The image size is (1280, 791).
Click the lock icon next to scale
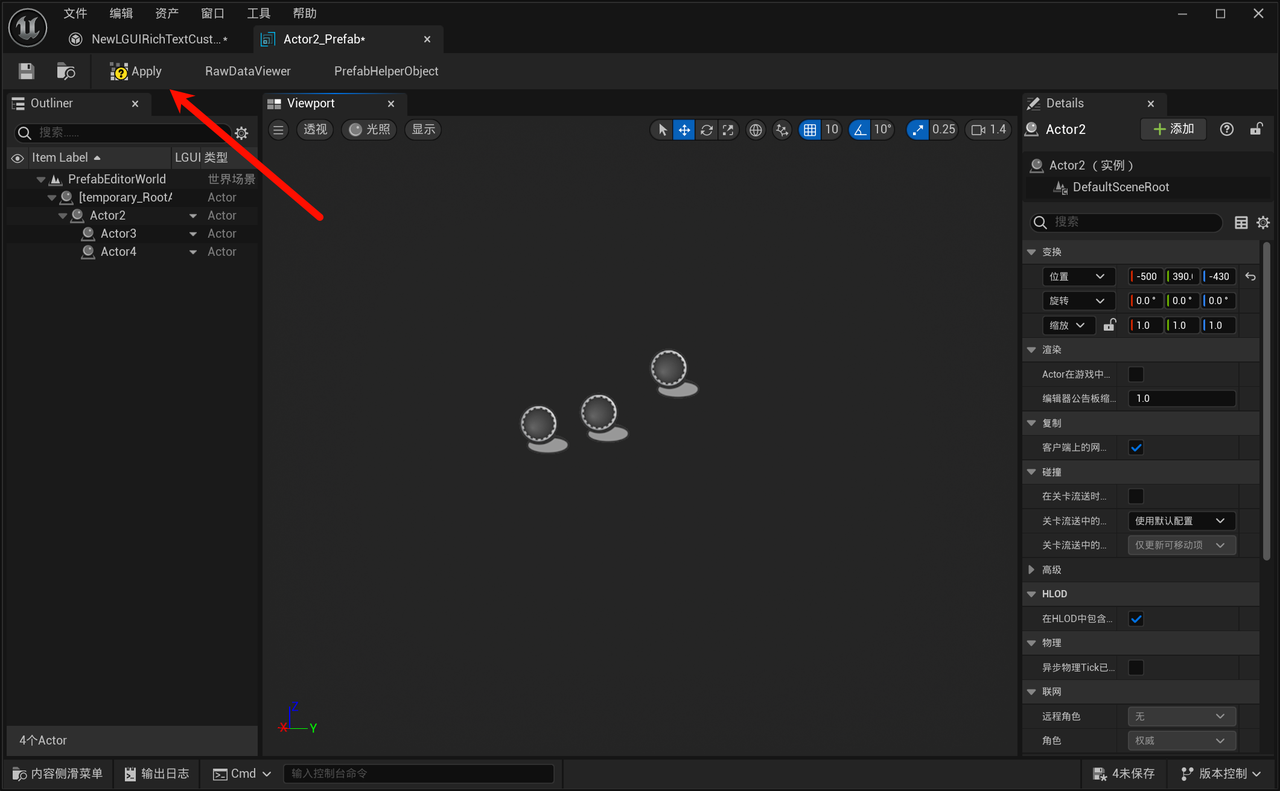[1109, 325]
